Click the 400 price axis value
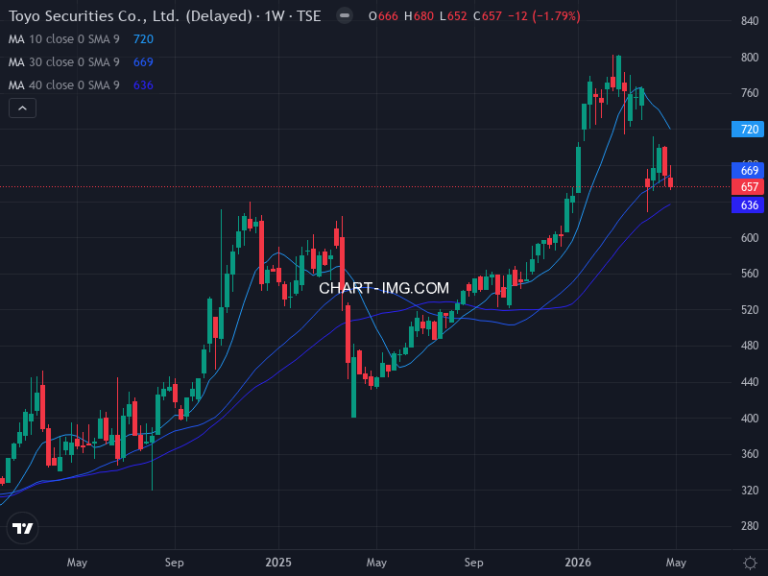This screenshot has height=576, width=768. pyautogui.click(x=750, y=418)
